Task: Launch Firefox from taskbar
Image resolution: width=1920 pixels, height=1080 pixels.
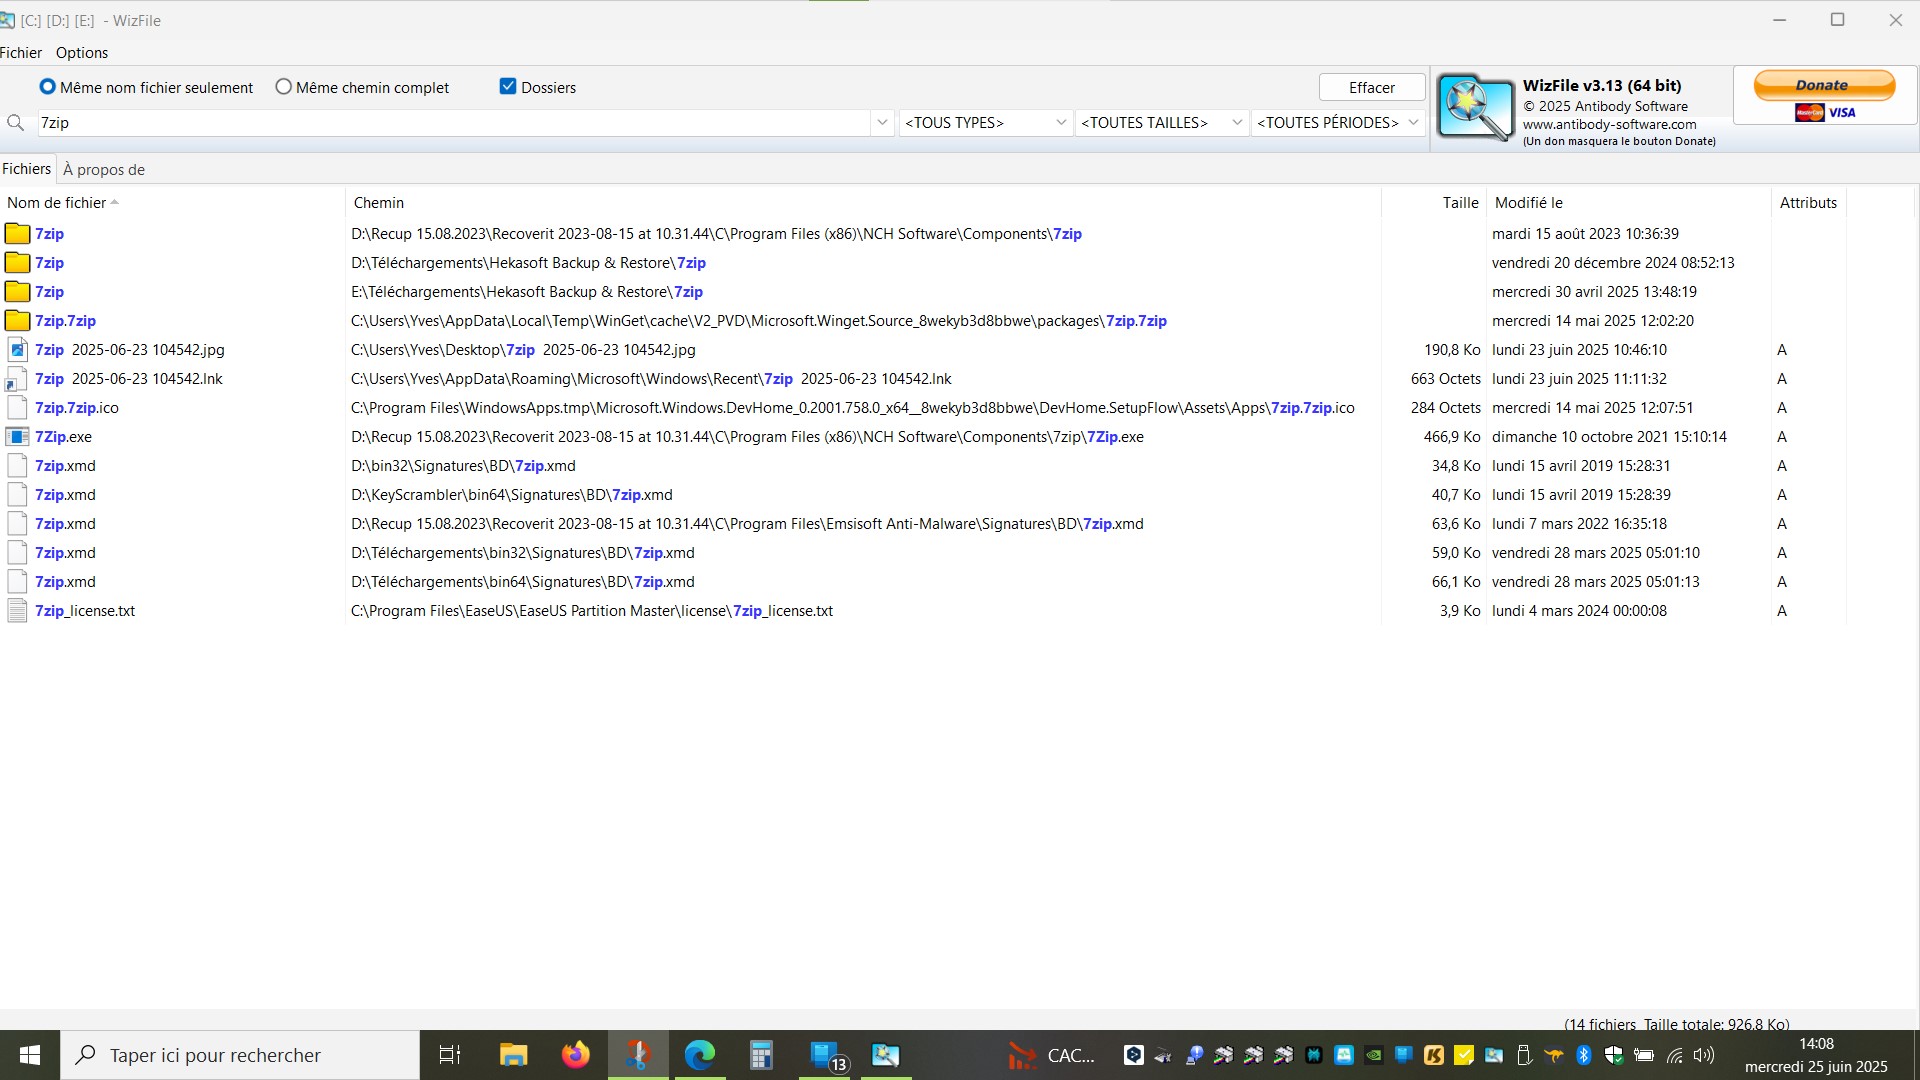Action: click(576, 1055)
